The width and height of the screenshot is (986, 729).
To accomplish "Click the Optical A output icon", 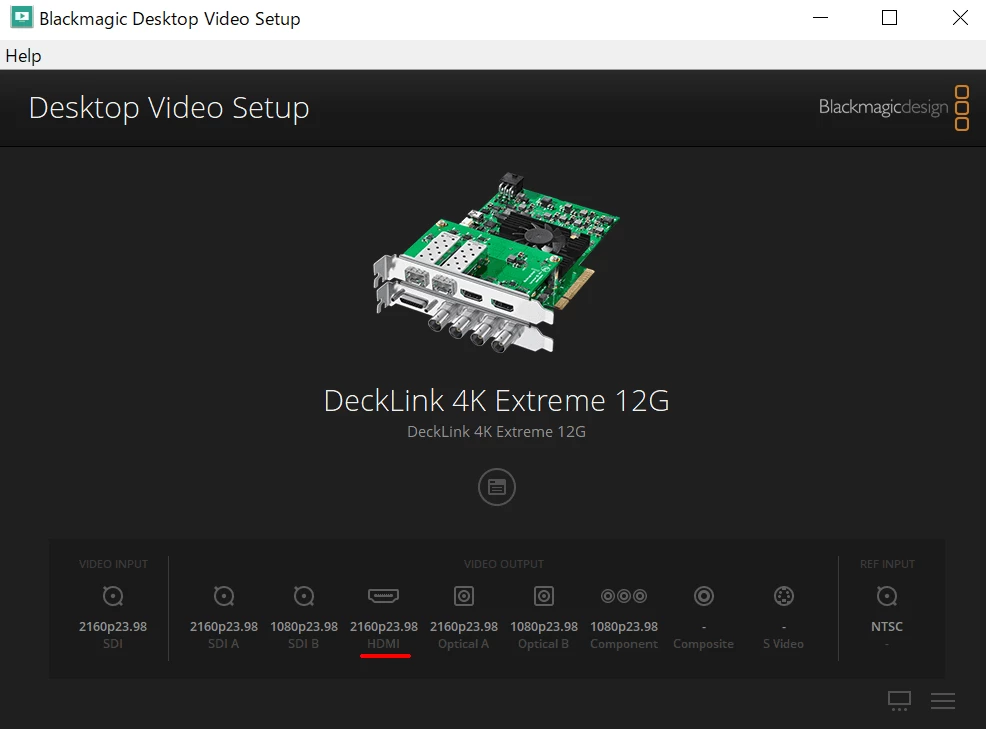I will 464,596.
